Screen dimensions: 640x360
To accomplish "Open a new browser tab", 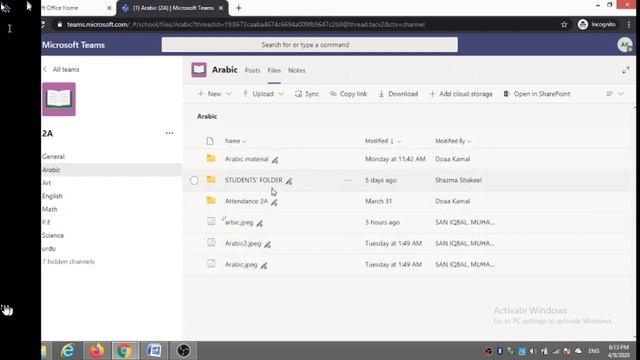I will 239,8.
